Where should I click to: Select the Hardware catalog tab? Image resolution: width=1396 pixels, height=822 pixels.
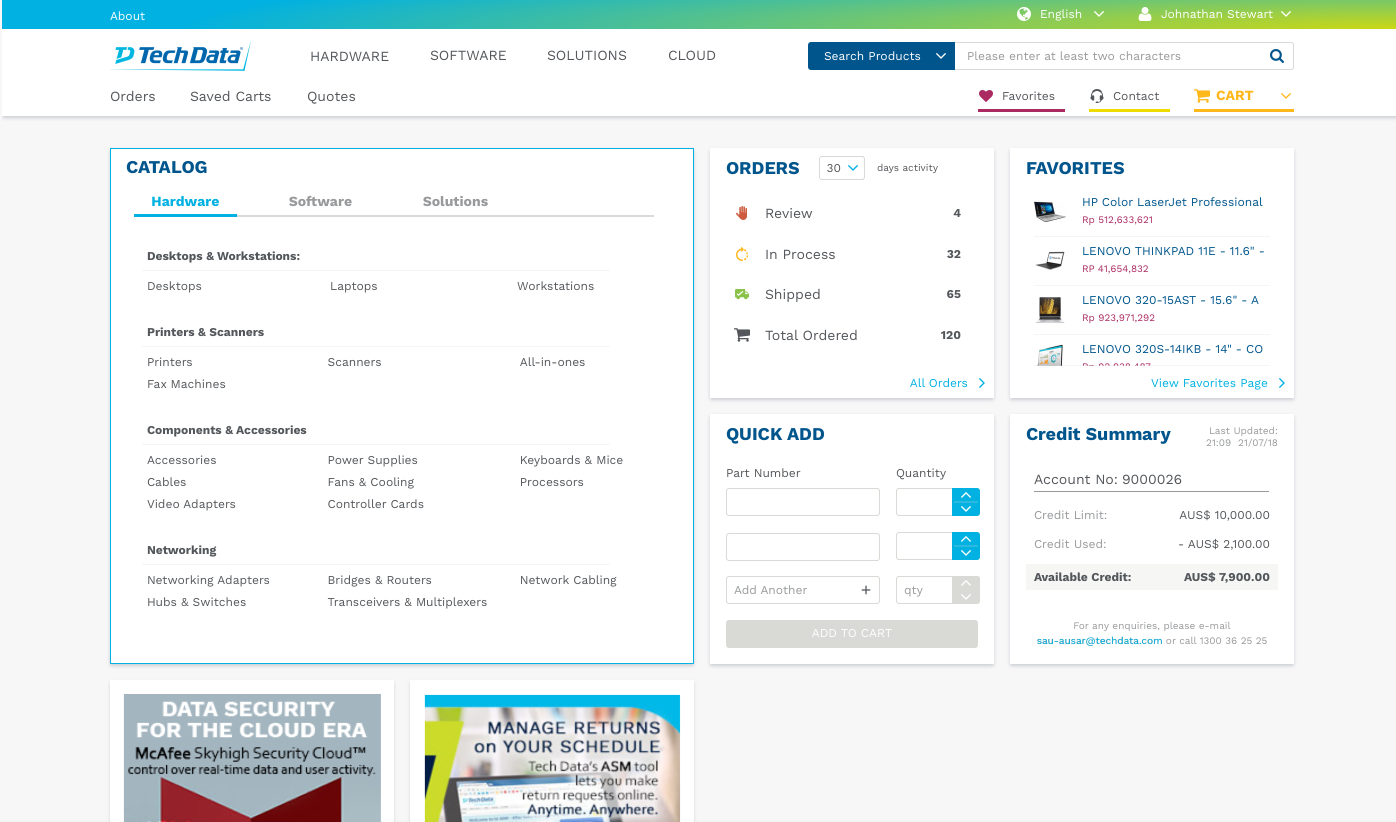[185, 201]
